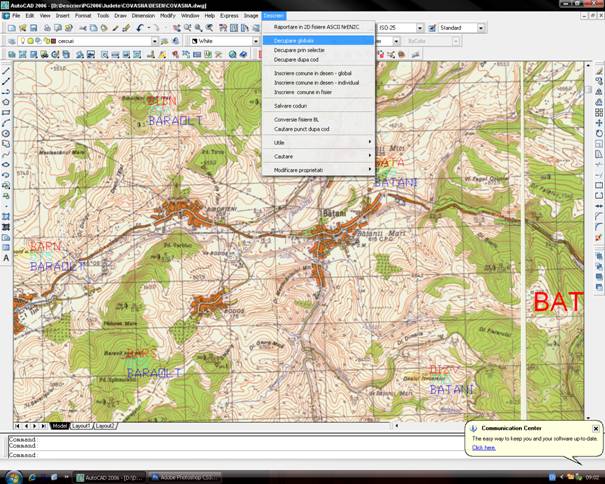Click the 'Click here' link in Communication Center

(484, 447)
